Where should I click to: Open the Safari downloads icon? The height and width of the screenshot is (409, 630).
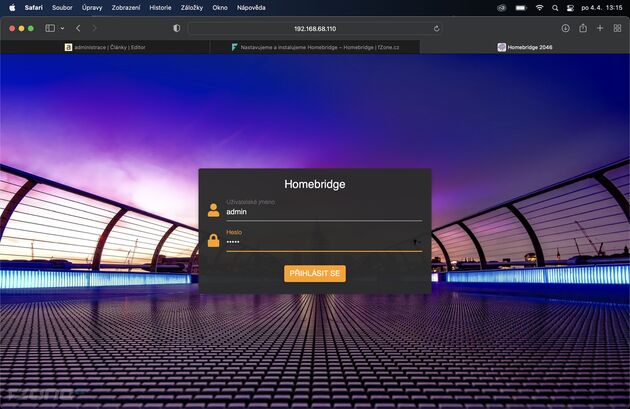click(x=565, y=28)
